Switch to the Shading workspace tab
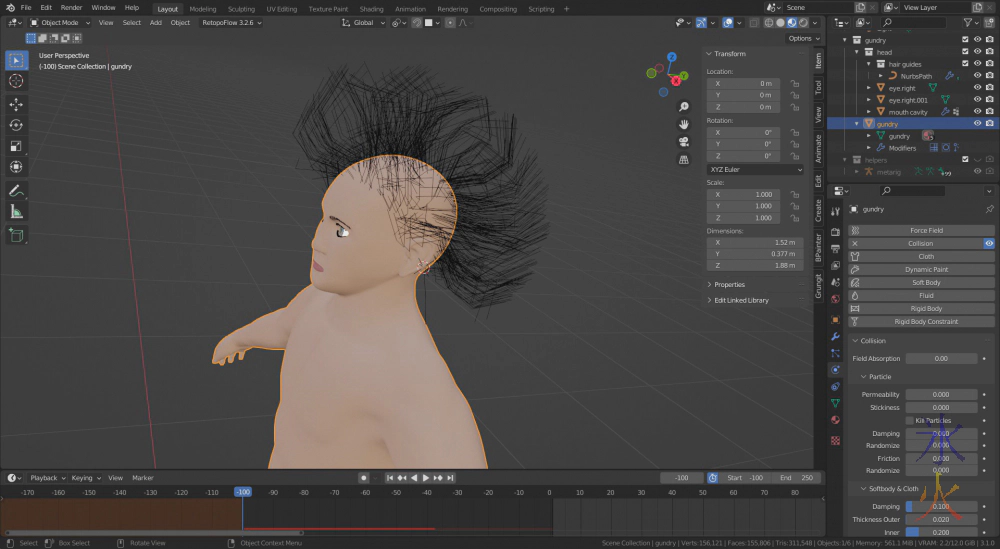This screenshot has height=549, width=1000. [x=371, y=9]
